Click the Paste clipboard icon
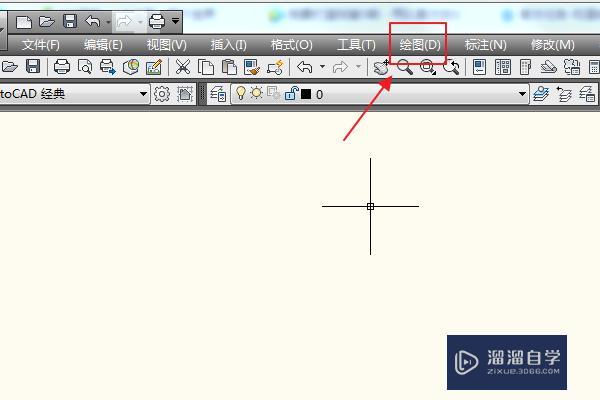 click(x=229, y=67)
